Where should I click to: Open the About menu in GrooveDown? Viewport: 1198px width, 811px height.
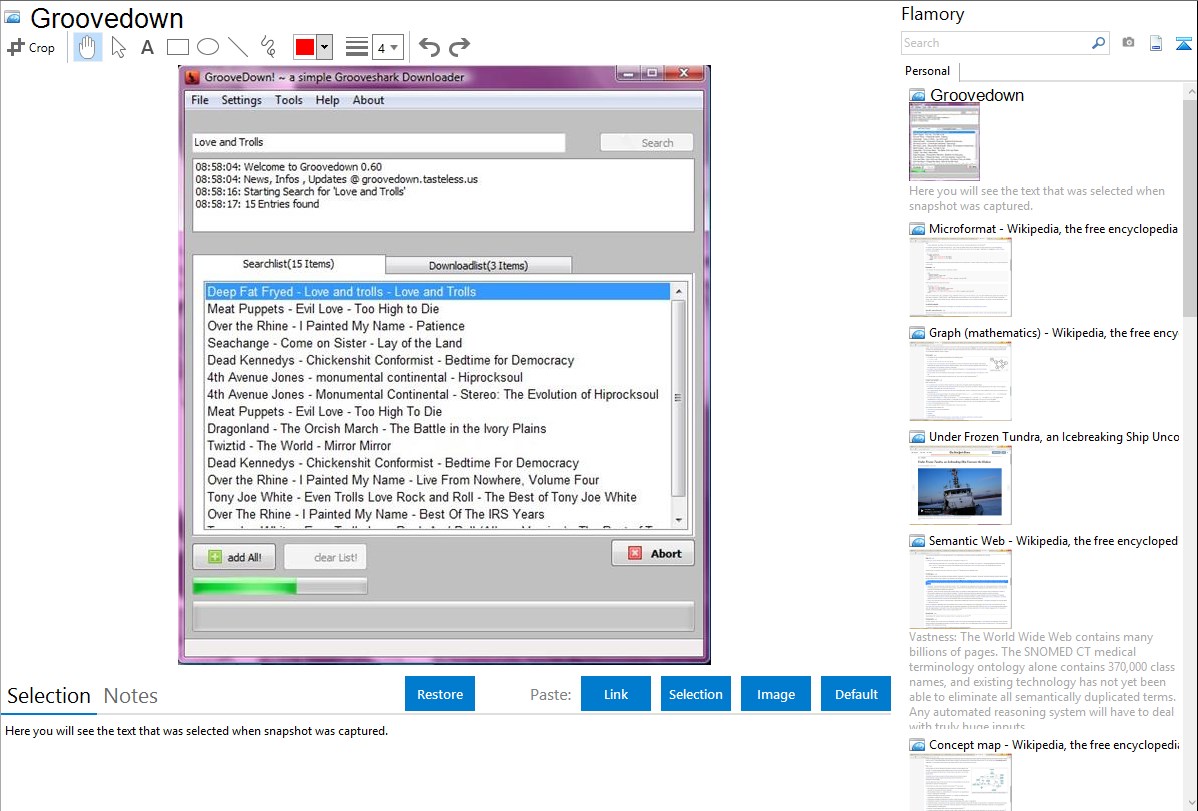368,100
